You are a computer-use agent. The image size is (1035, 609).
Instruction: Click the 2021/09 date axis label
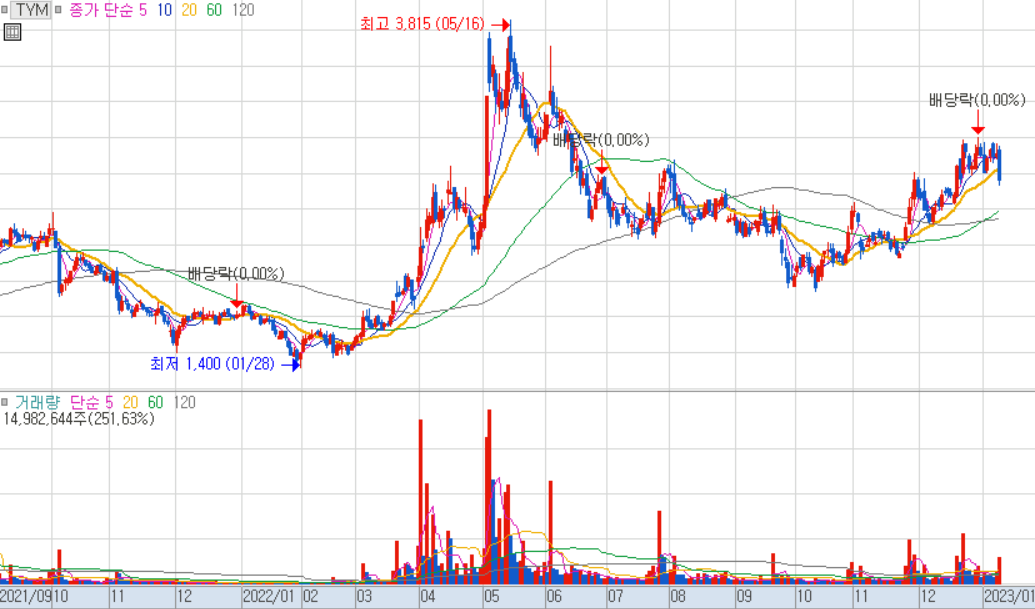click(25, 596)
